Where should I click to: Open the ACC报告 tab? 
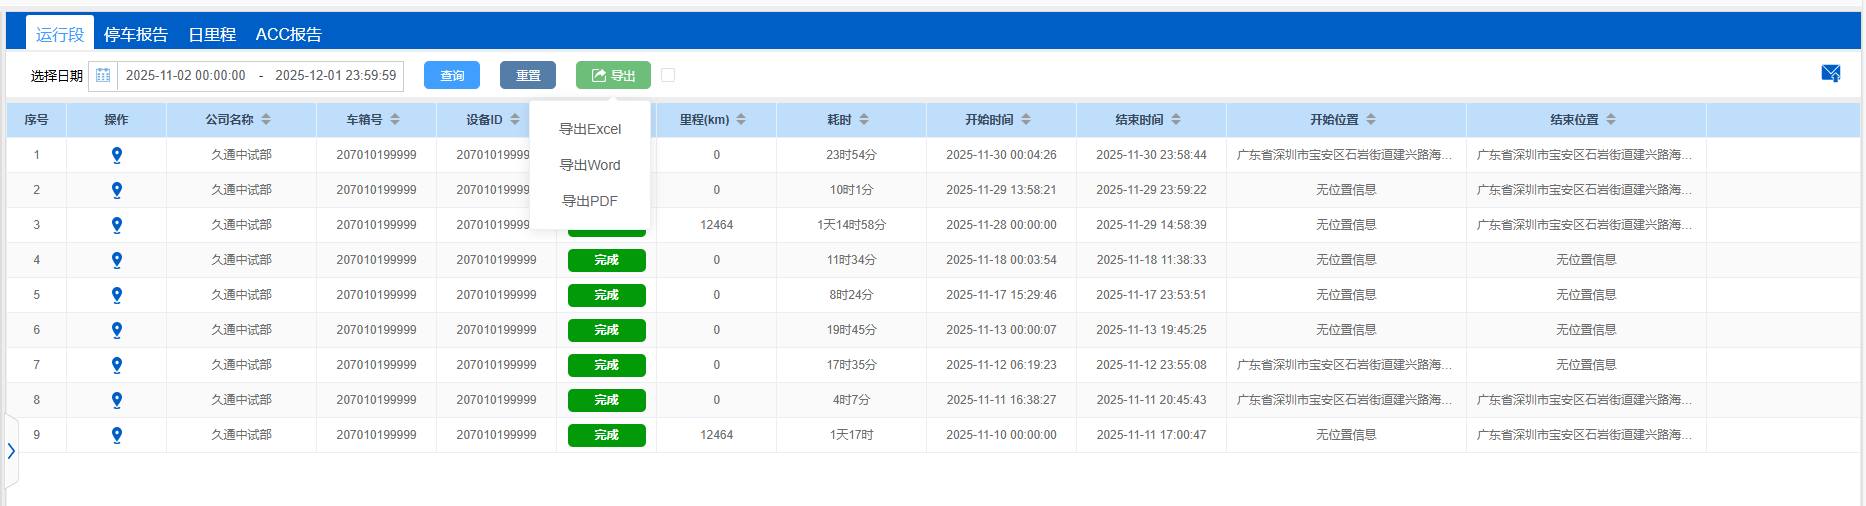pyautogui.click(x=288, y=34)
